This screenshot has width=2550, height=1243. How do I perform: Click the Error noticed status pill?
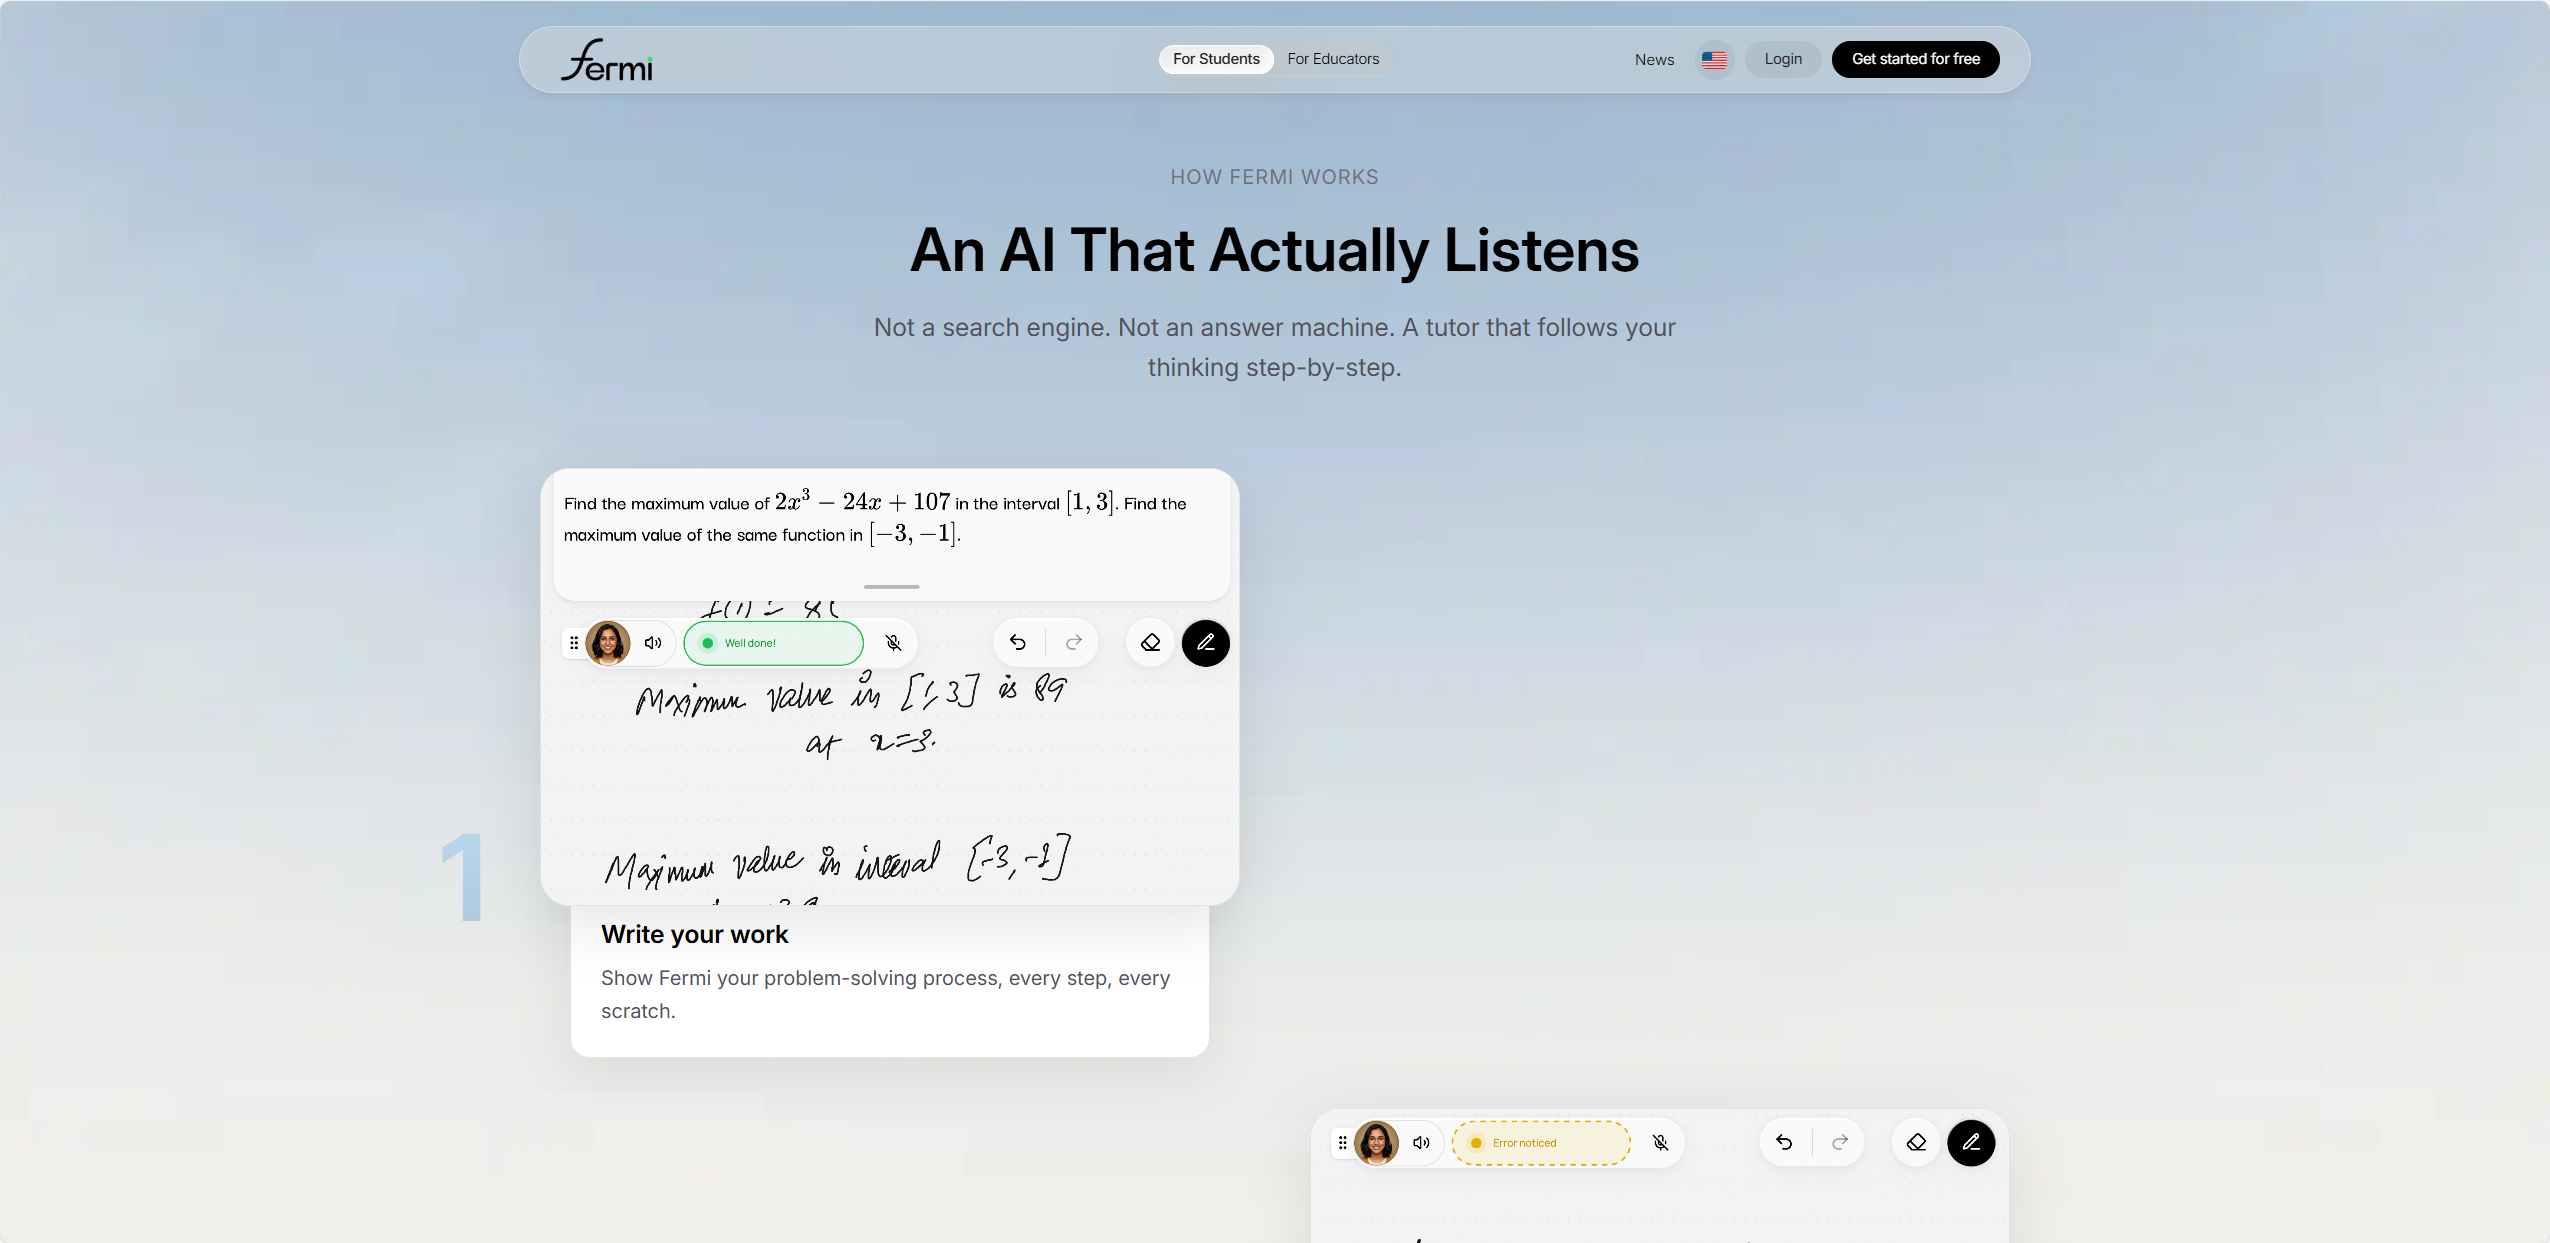point(1541,1143)
